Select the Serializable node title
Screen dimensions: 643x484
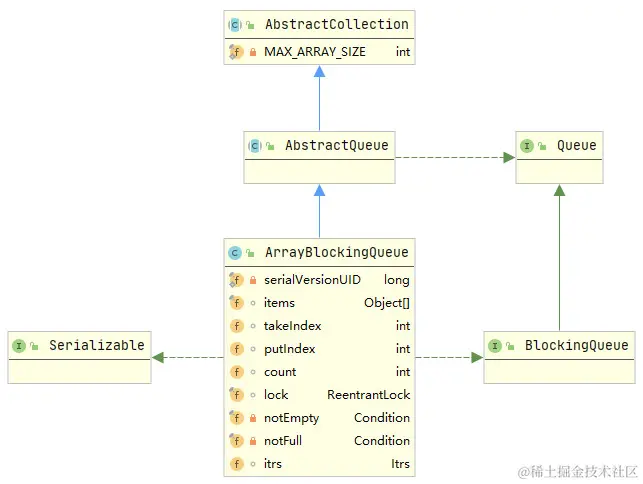pos(97,345)
